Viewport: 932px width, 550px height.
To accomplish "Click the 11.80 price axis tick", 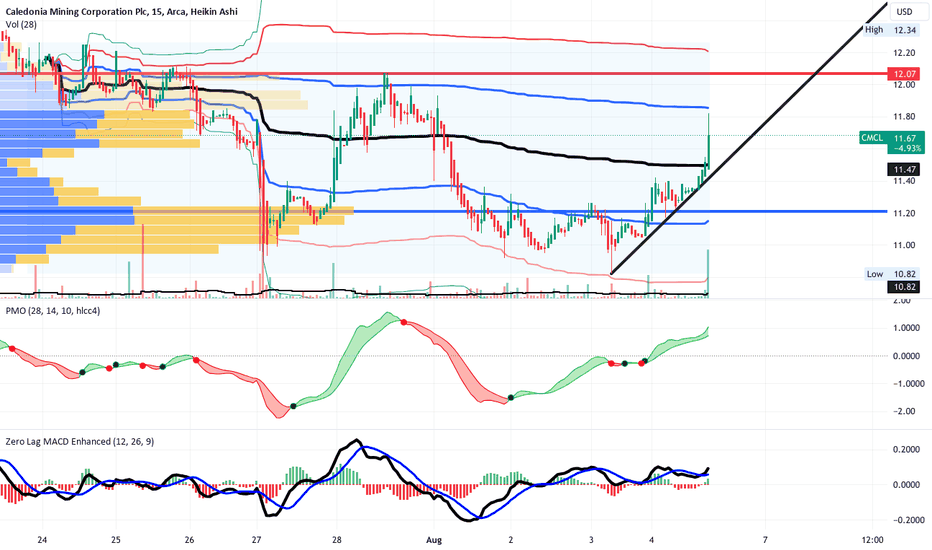I will pyautogui.click(x=904, y=117).
